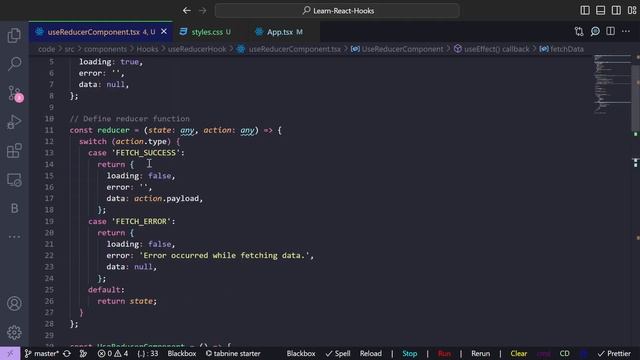Toggle the secondary sidebar layout

(616, 10)
